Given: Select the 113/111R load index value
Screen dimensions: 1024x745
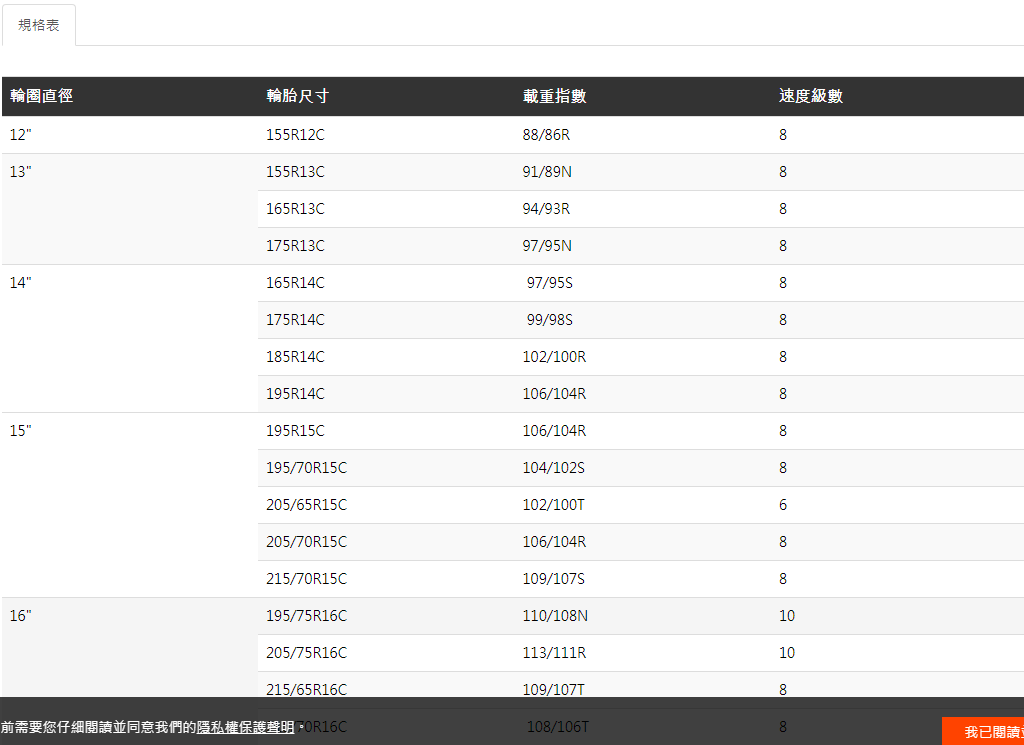Looking at the screenshot, I should tap(554, 653).
